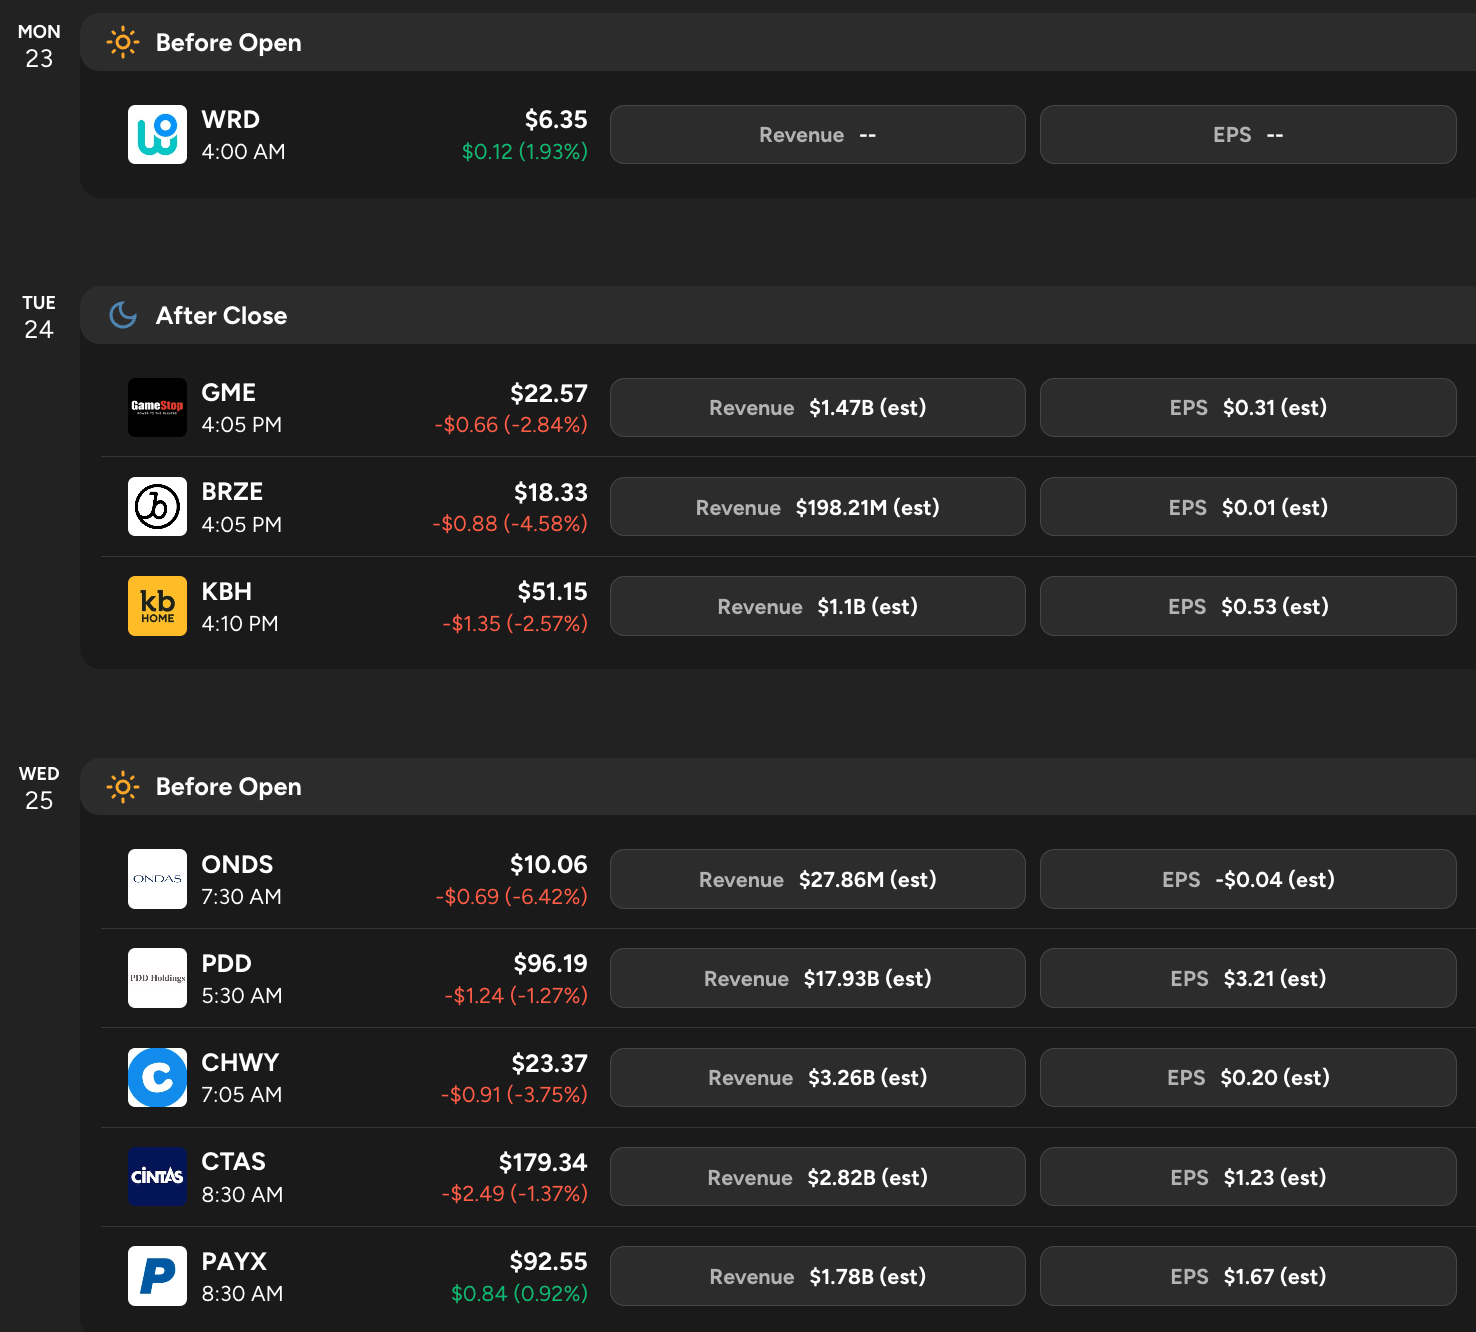Image resolution: width=1476 pixels, height=1332 pixels.
Task: Click the PDD 5:30 AM report time
Action: coord(242,996)
